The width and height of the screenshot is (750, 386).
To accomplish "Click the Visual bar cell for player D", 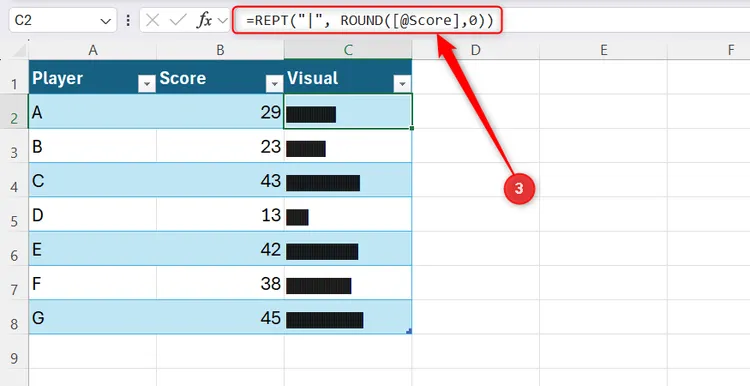I will tap(348, 214).
